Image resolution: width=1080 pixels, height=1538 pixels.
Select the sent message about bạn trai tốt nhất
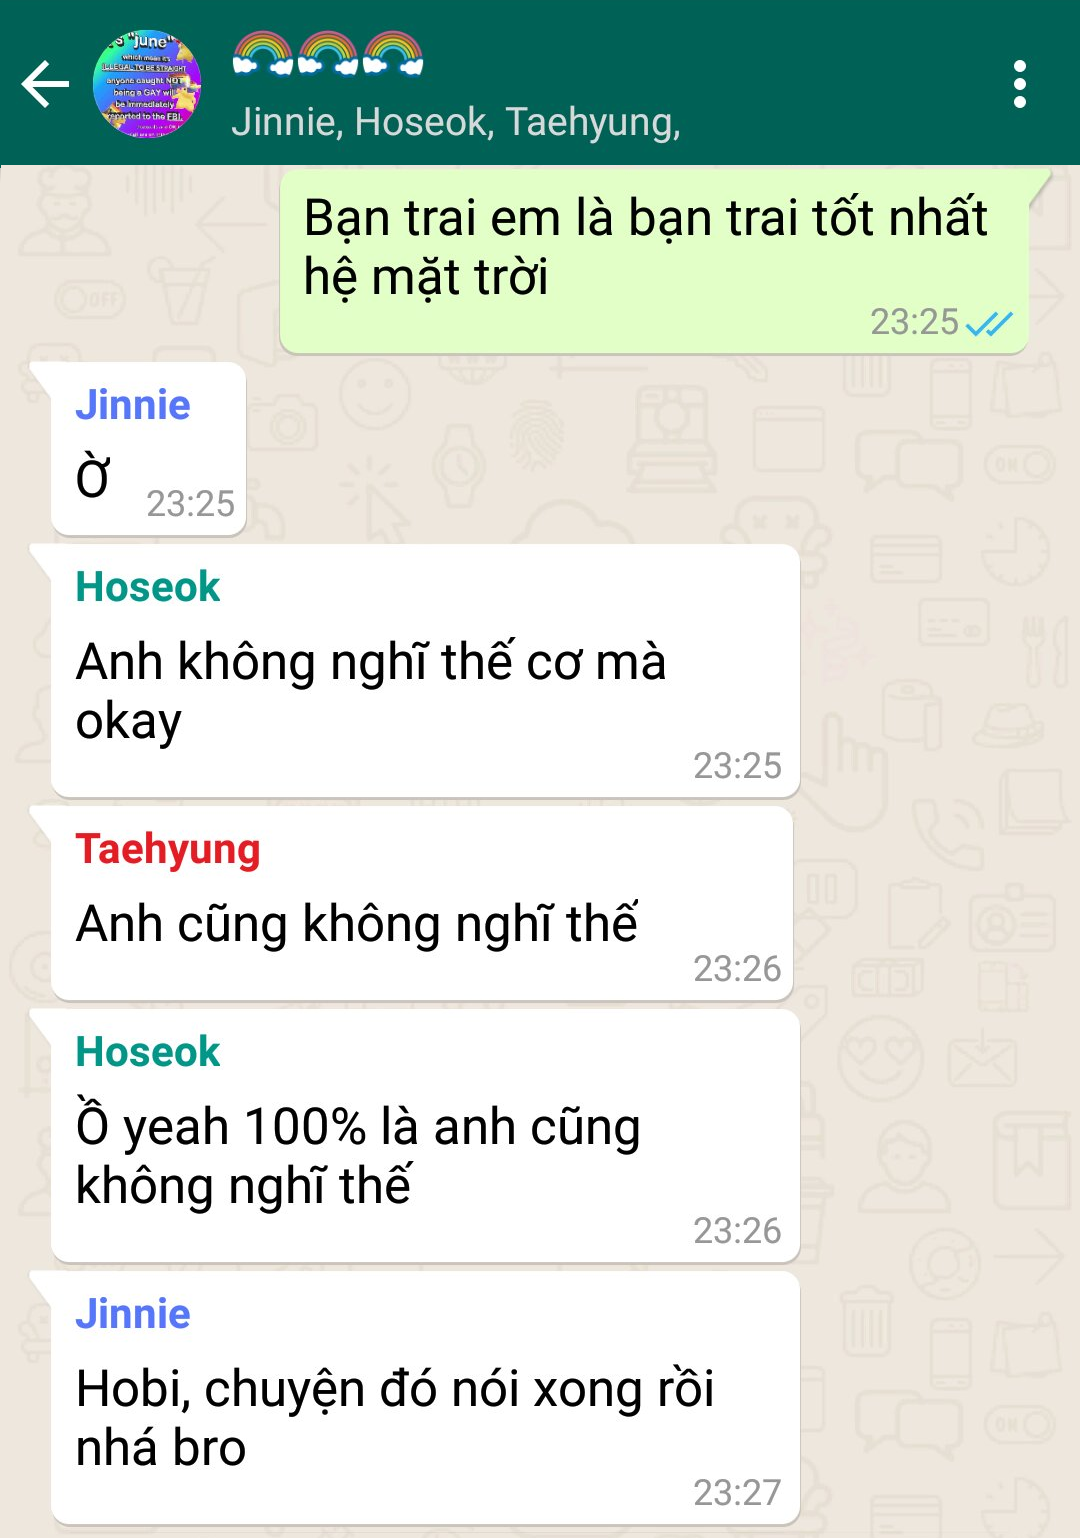(654, 261)
